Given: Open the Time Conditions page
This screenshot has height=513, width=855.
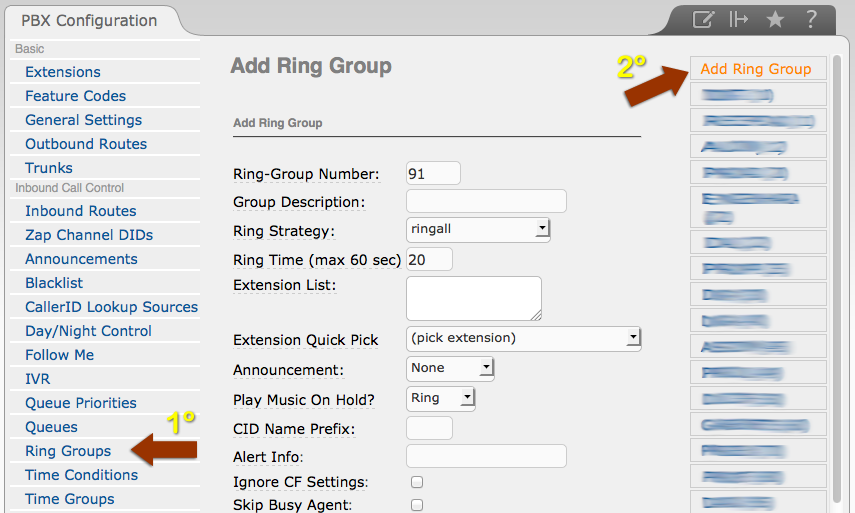Looking at the screenshot, I should click(82, 475).
